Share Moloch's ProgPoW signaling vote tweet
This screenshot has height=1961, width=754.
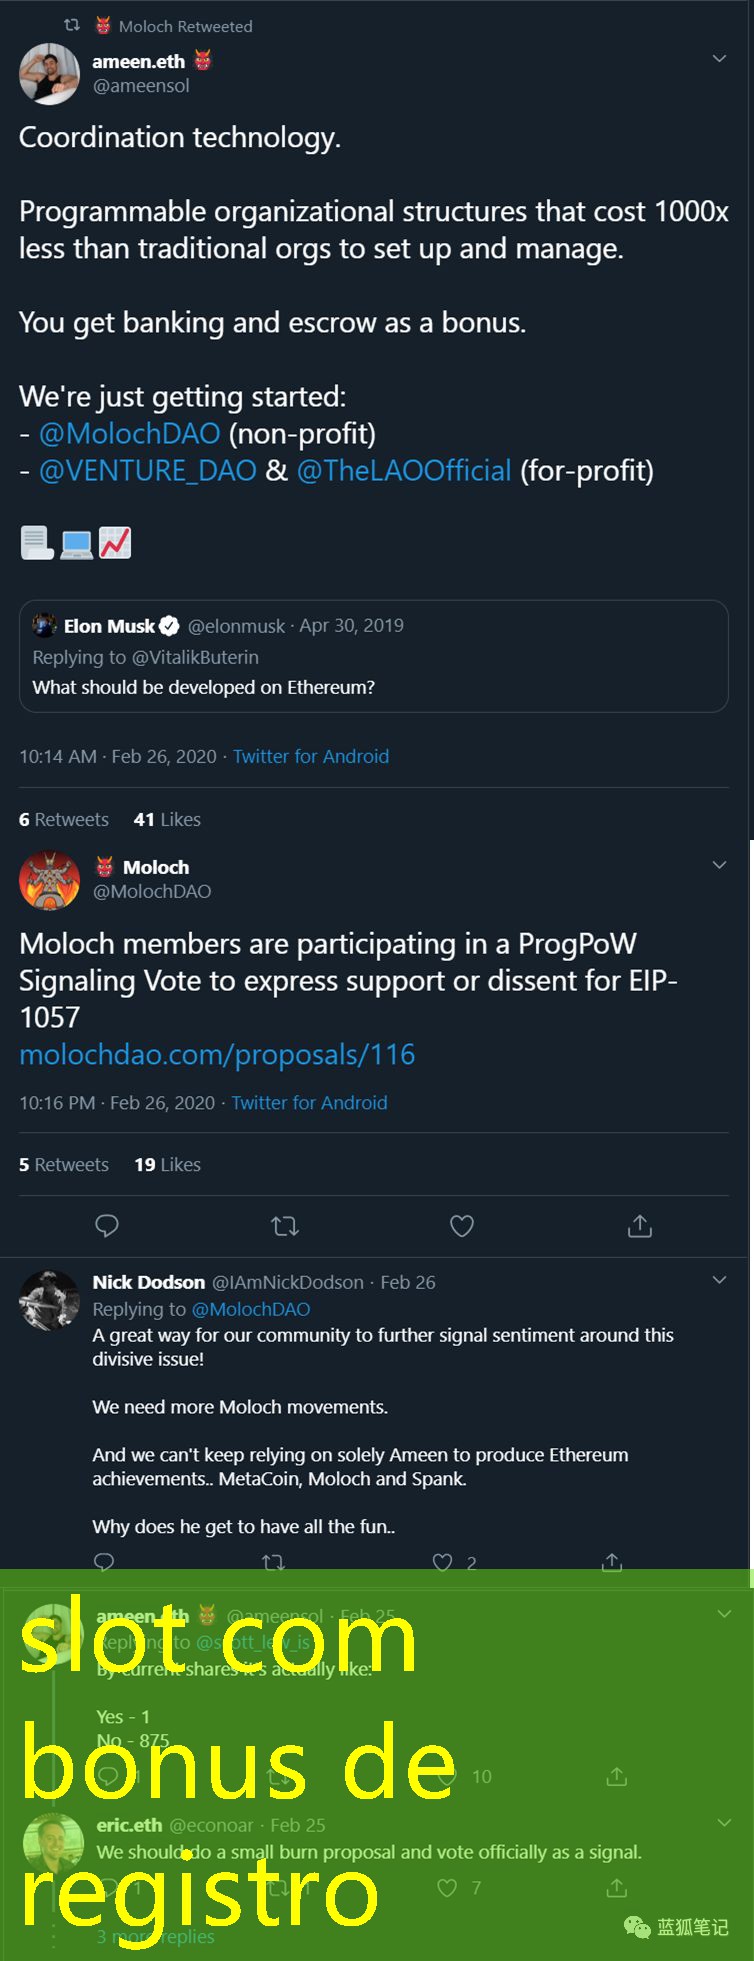click(640, 1226)
